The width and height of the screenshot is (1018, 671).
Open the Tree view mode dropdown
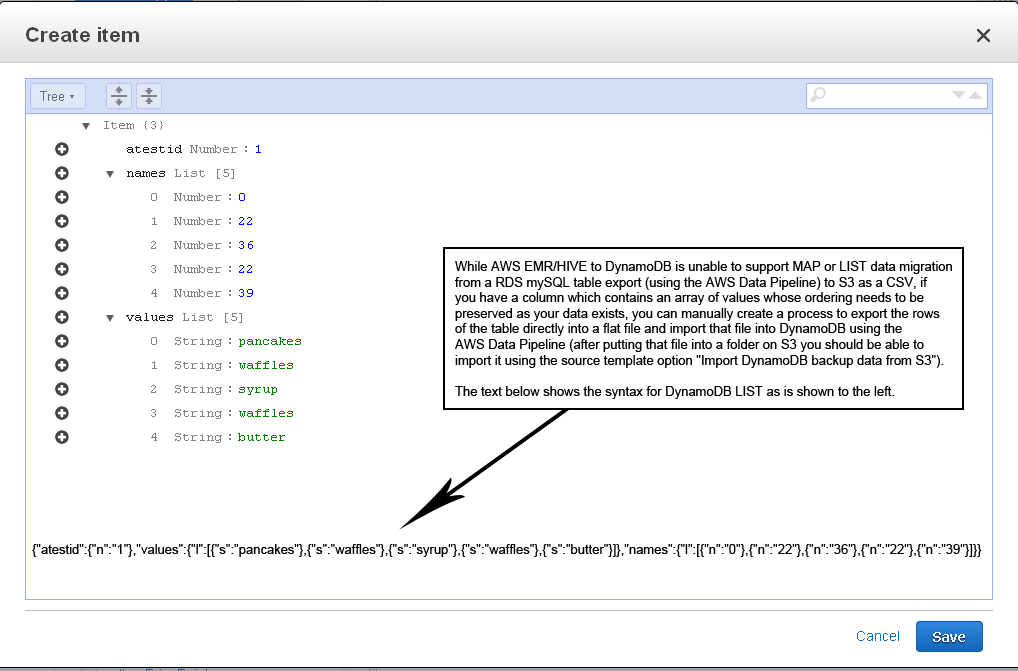click(x=58, y=96)
